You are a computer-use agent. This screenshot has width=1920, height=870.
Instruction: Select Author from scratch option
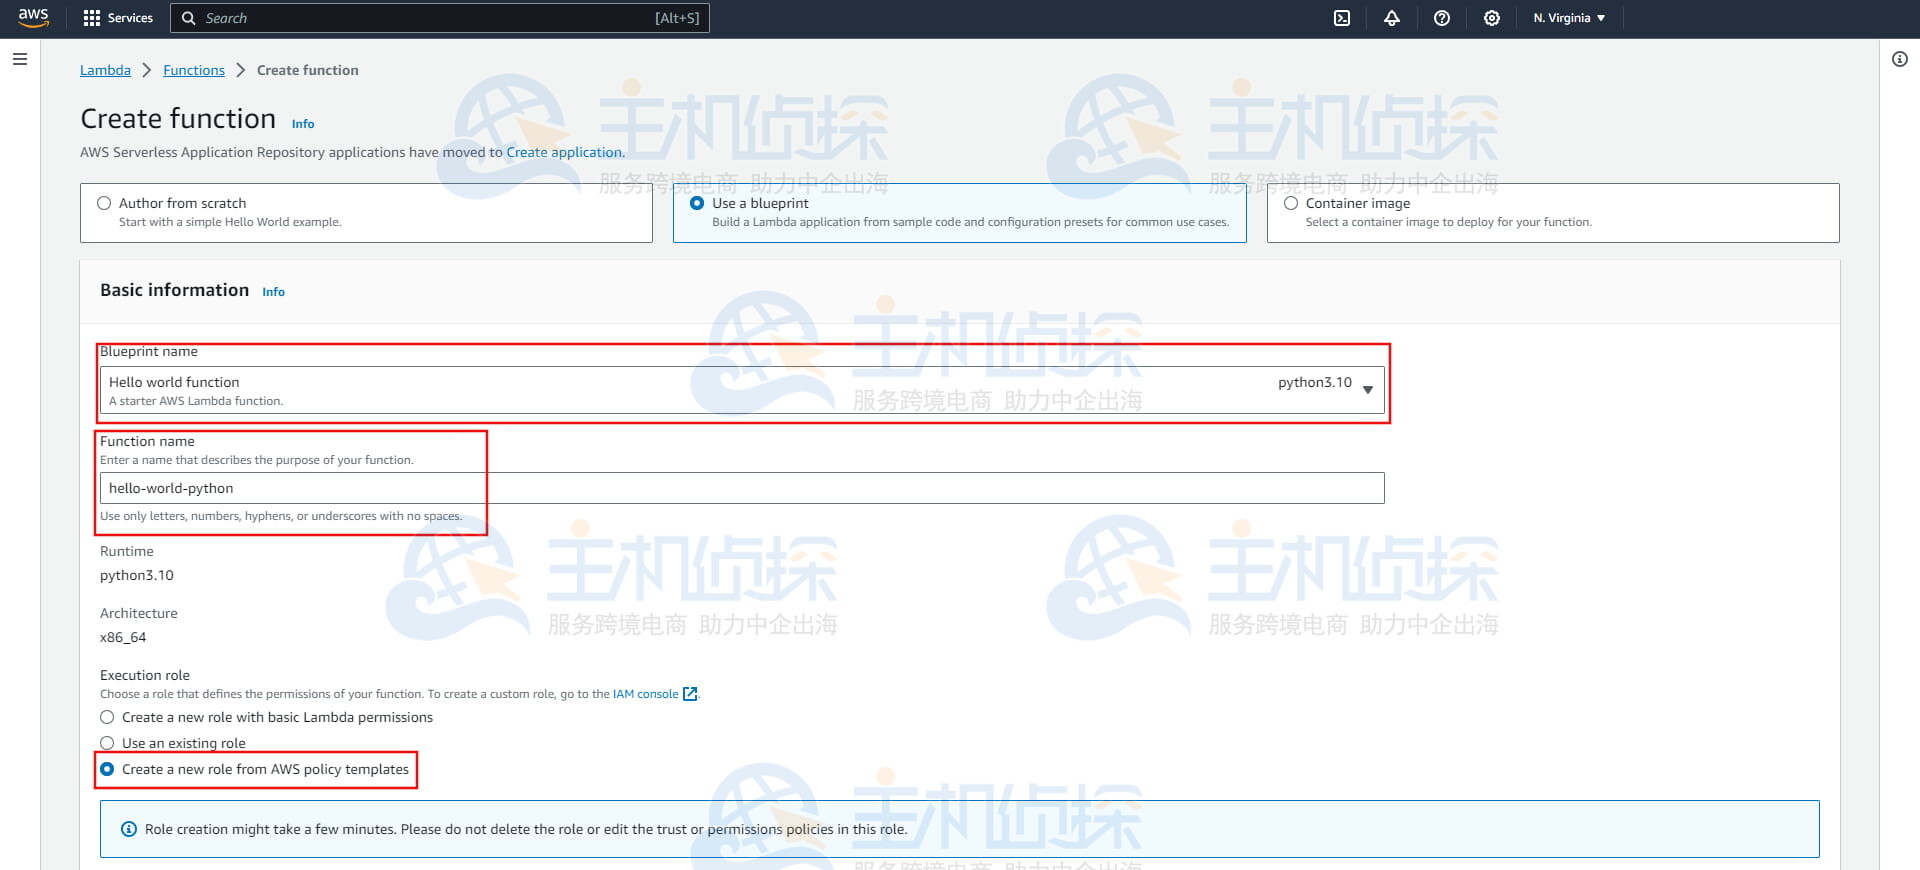[x=104, y=203]
